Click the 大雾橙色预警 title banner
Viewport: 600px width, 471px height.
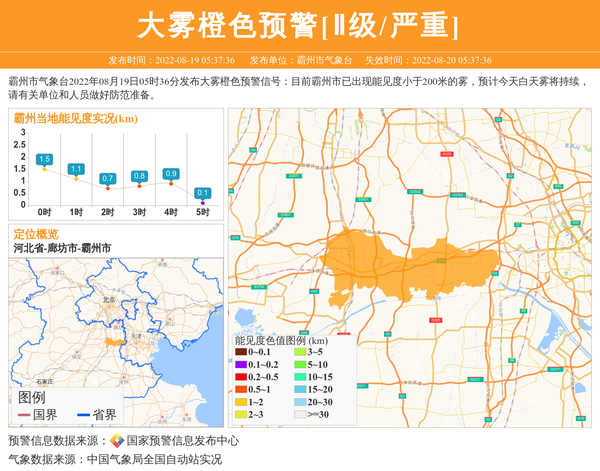[299, 25]
